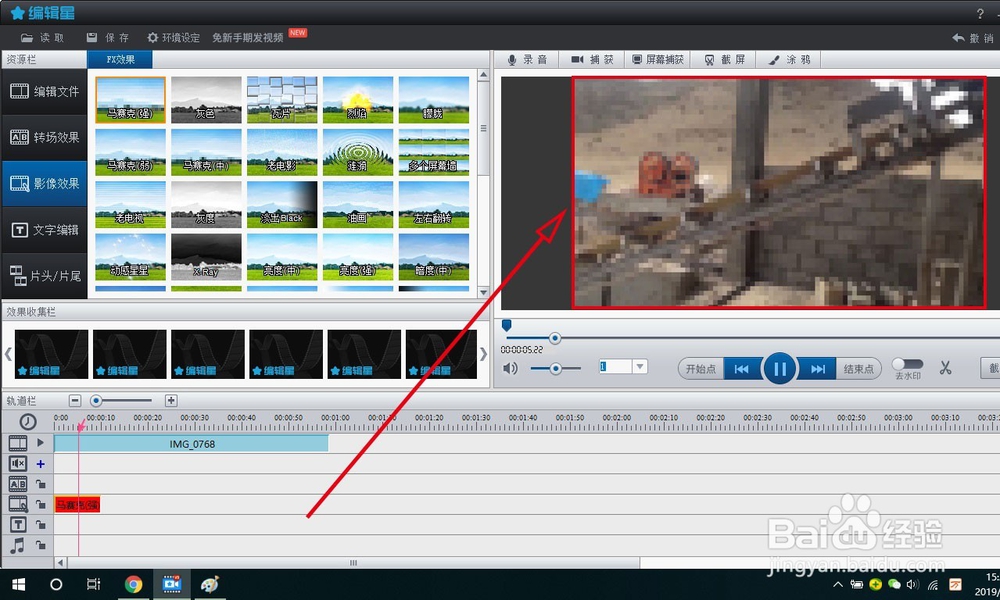
Task: Click effect collection right arrow
Action: click(x=483, y=354)
